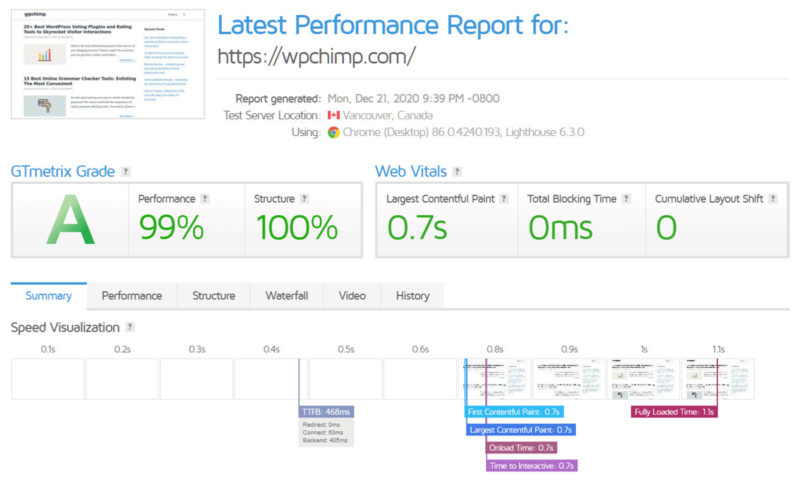Click the 99% Performance score
The image size is (800, 480).
click(171, 228)
